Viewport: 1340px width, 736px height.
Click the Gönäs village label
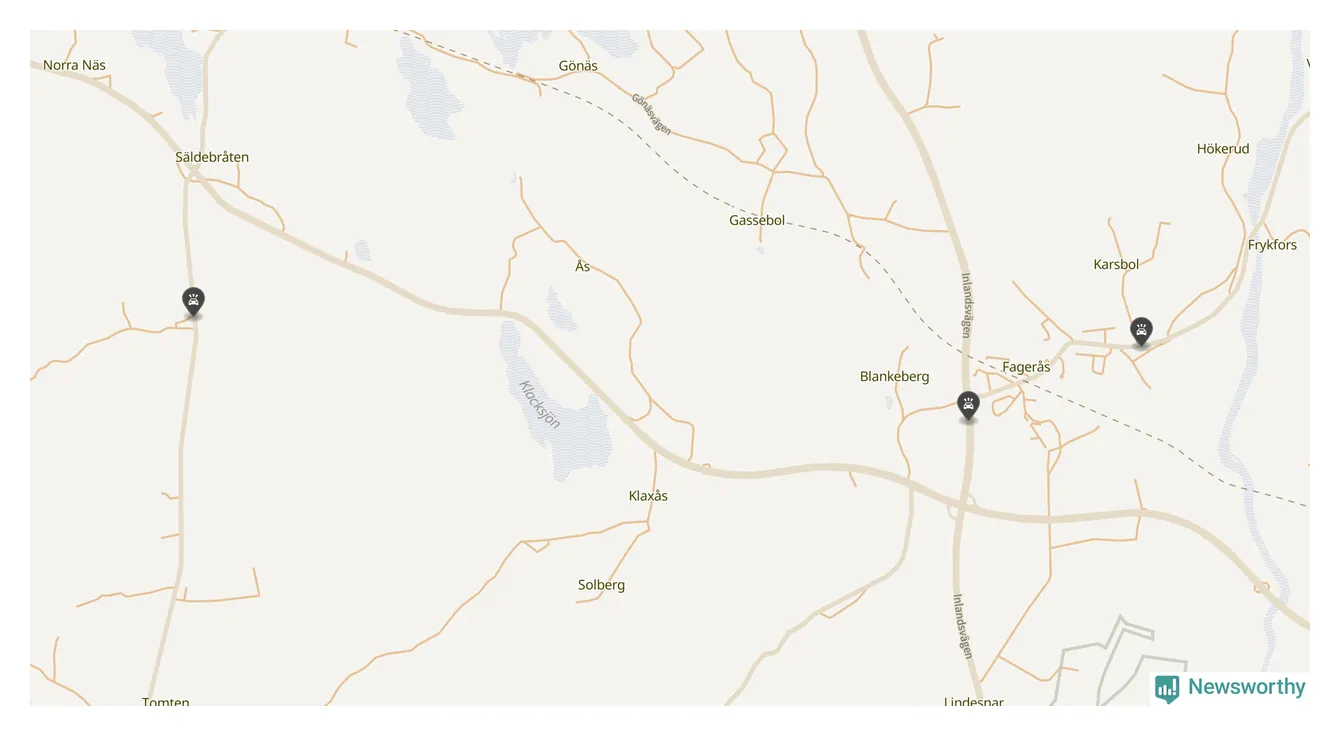578,66
